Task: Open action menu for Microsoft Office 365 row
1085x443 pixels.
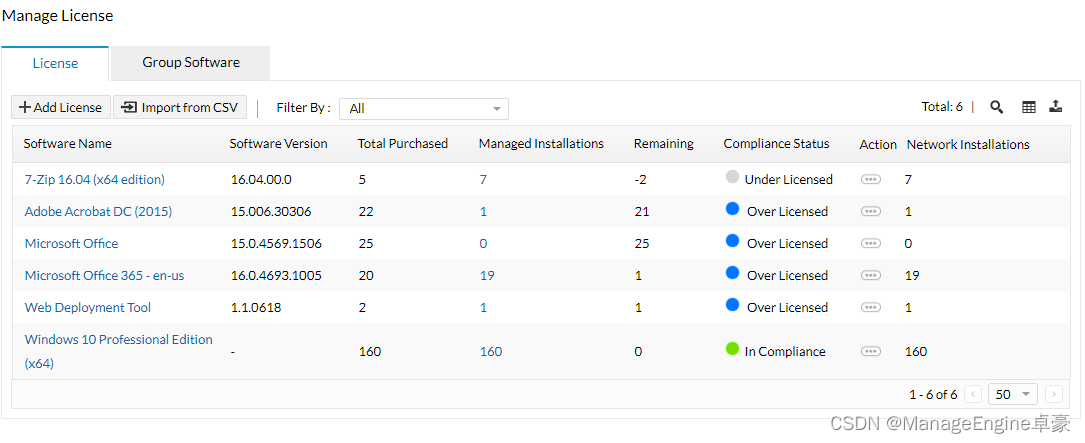Action: pos(870,275)
